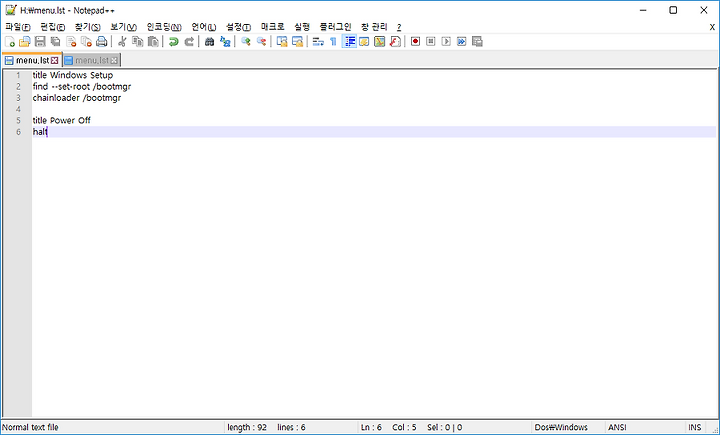Toggle synchronized vertical scrolling icon
Viewport: 720px width, 435px height.
282,42
